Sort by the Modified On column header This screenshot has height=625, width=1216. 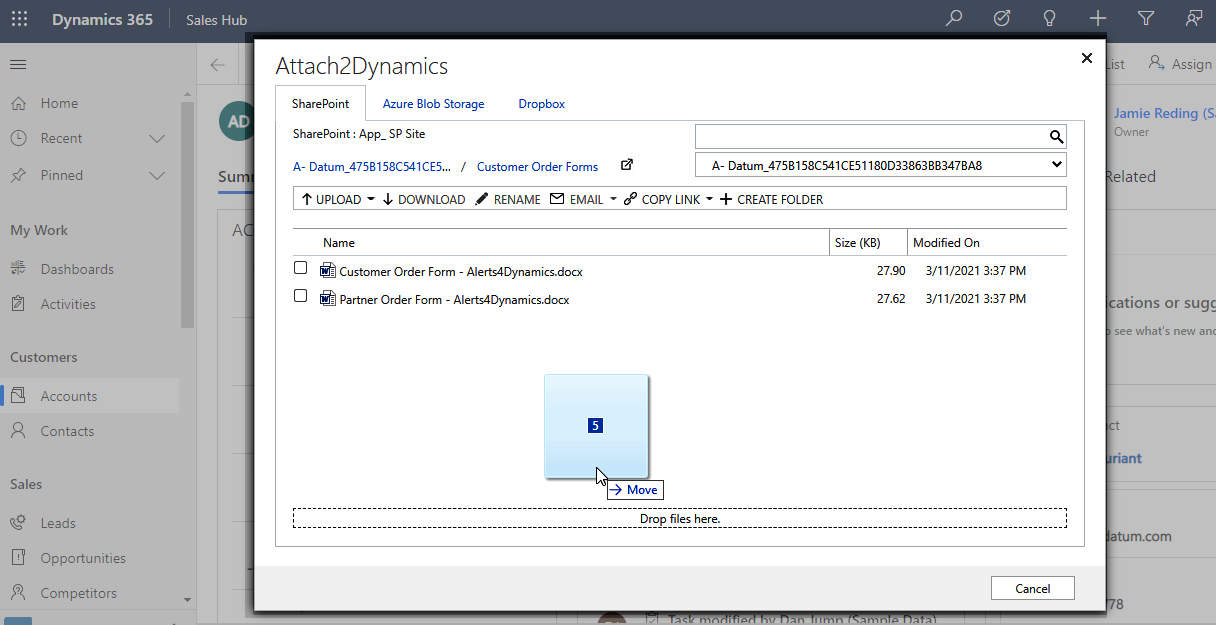click(x=946, y=242)
